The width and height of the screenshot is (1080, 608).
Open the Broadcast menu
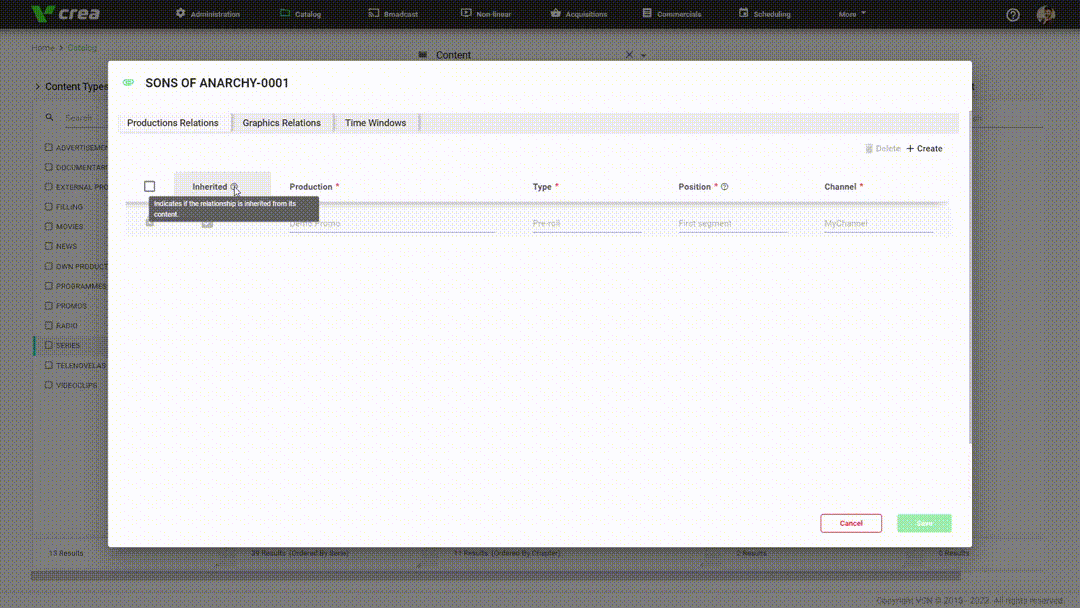[393, 14]
